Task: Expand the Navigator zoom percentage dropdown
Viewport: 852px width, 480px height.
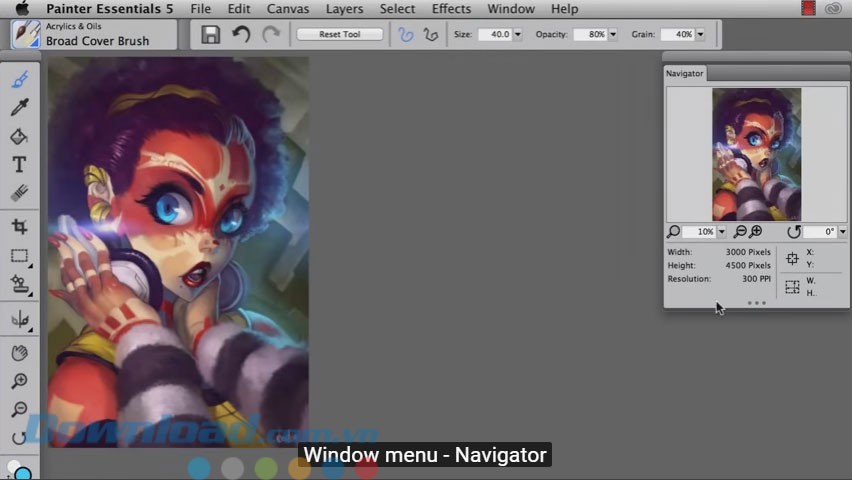Action: coord(721,232)
